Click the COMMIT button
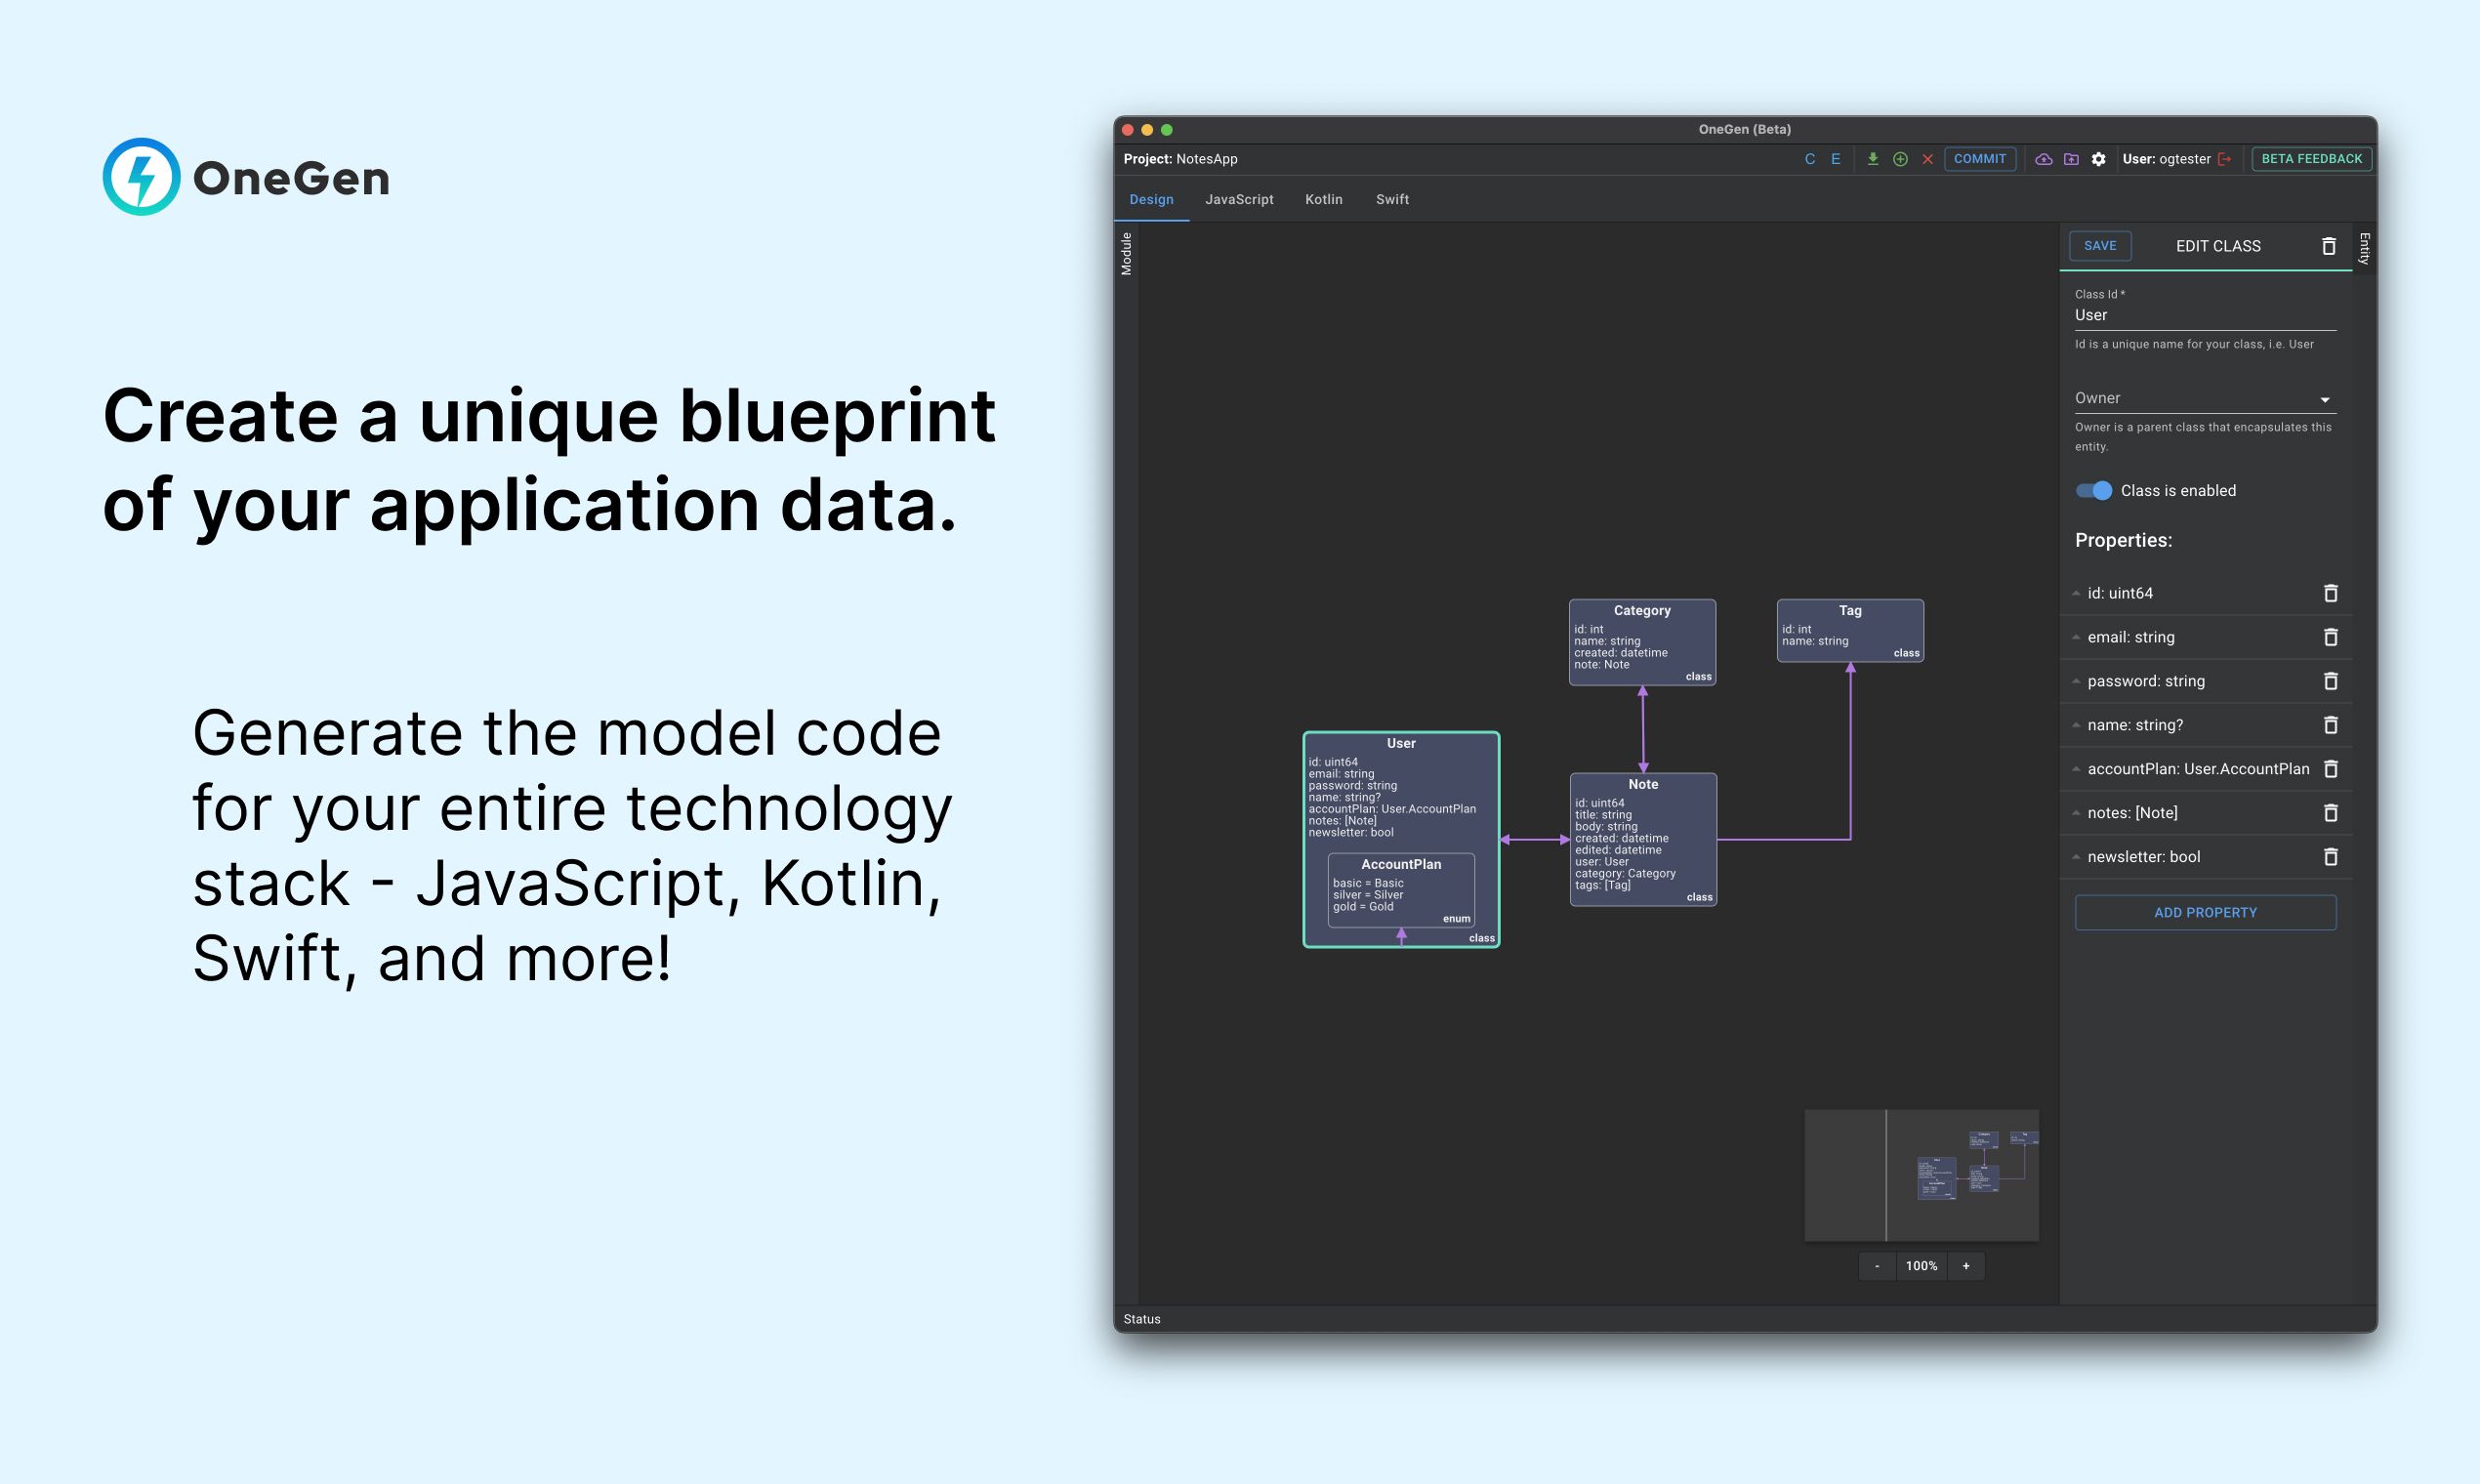 click(1980, 159)
